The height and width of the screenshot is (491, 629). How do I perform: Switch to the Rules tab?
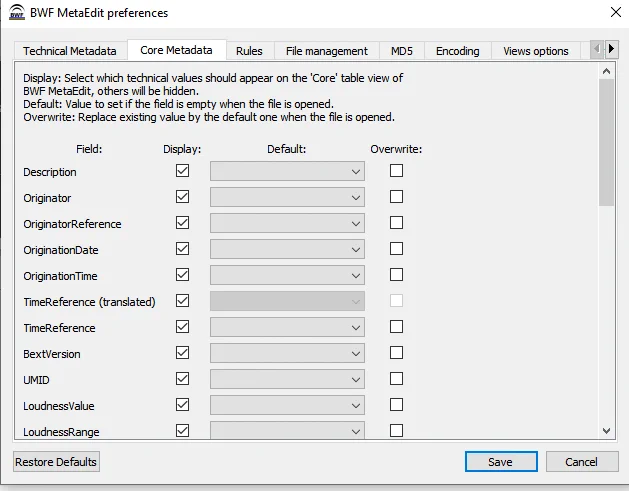249,51
